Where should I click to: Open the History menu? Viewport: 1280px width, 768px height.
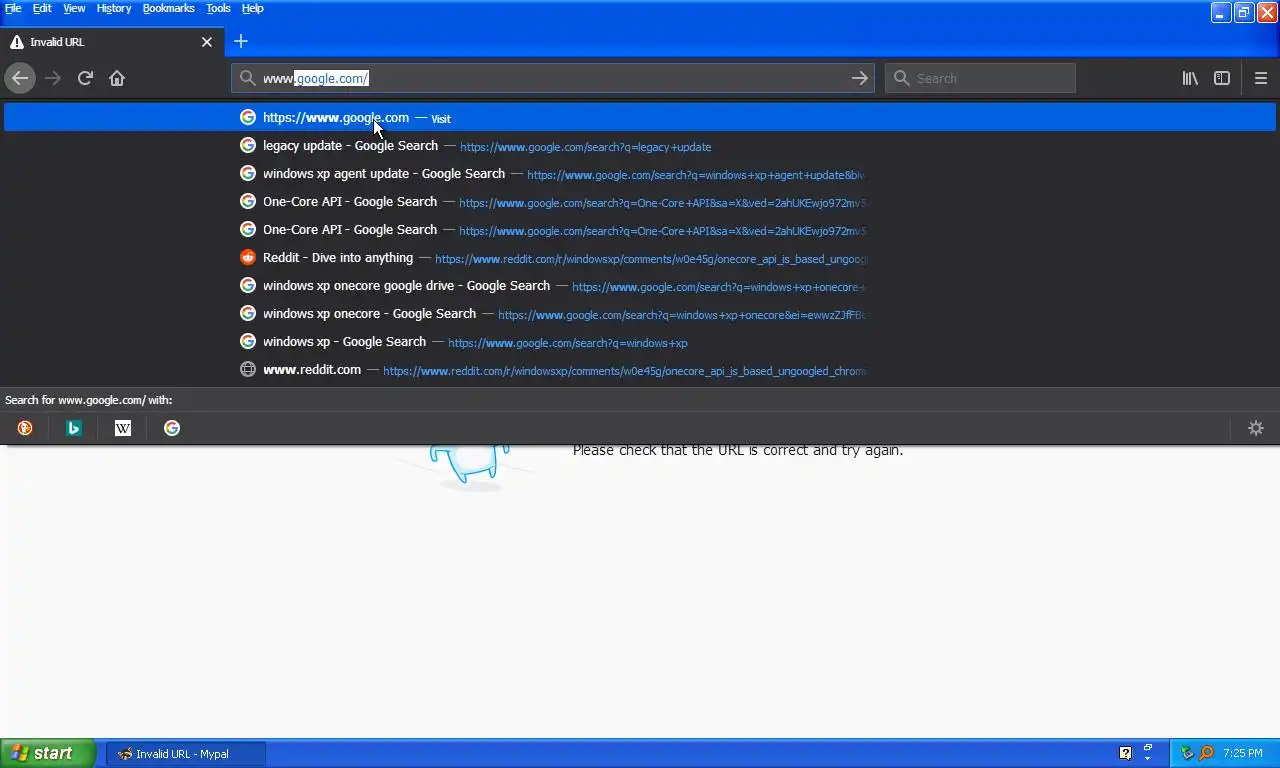click(114, 8)
